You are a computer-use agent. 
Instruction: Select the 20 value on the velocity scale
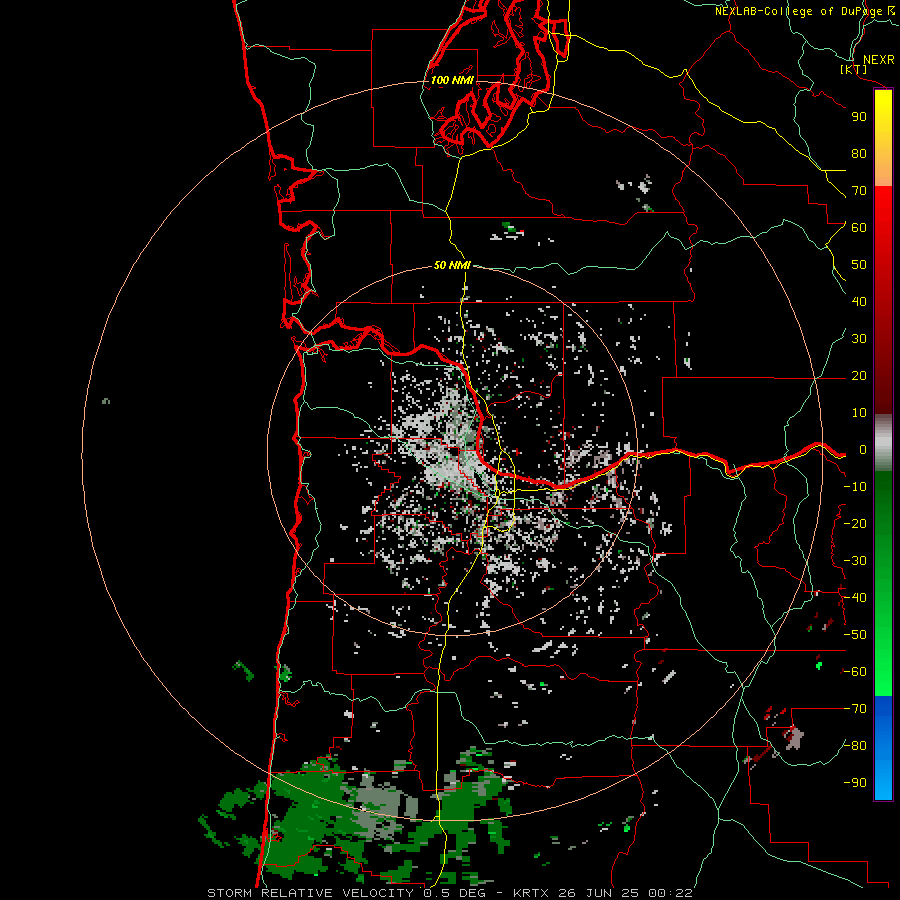tap(859, 375)
